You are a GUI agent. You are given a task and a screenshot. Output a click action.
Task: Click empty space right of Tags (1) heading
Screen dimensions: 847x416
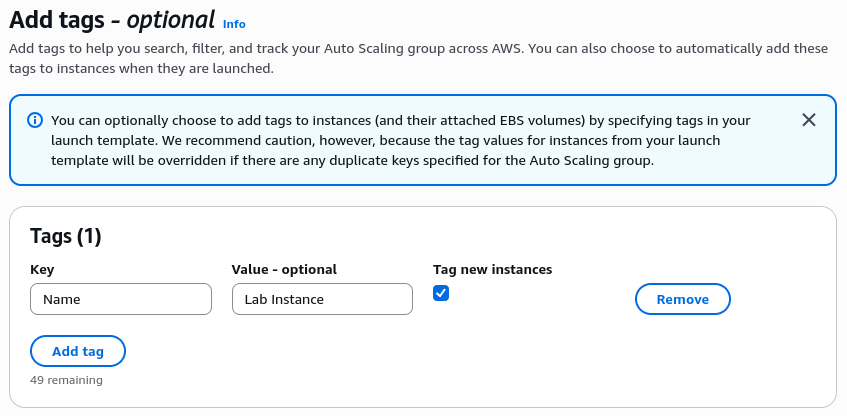tap(450, 236)
